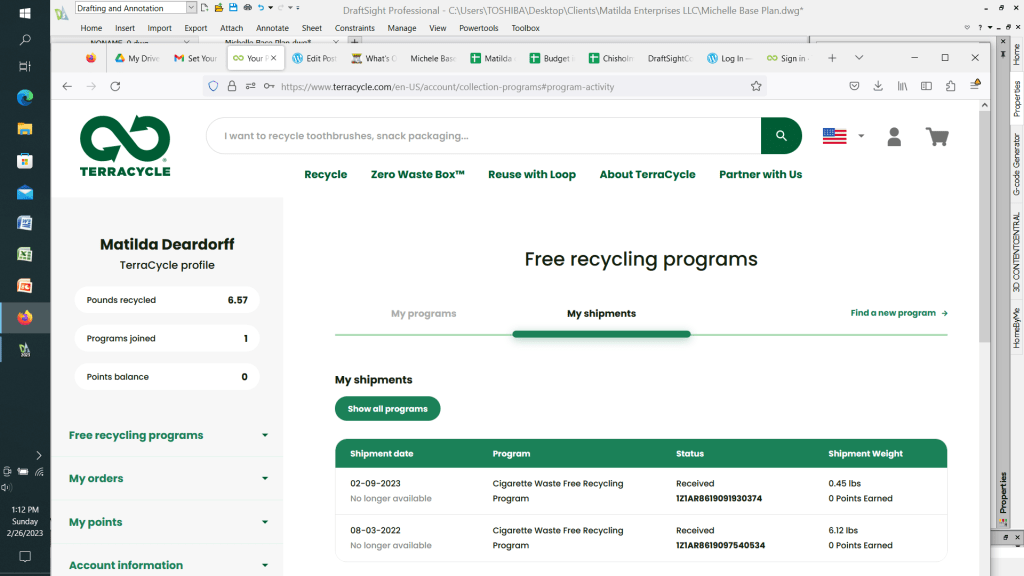Open the shopping cart icon
The height and width of the screenshot is (576, 1024).
[937, 137]
